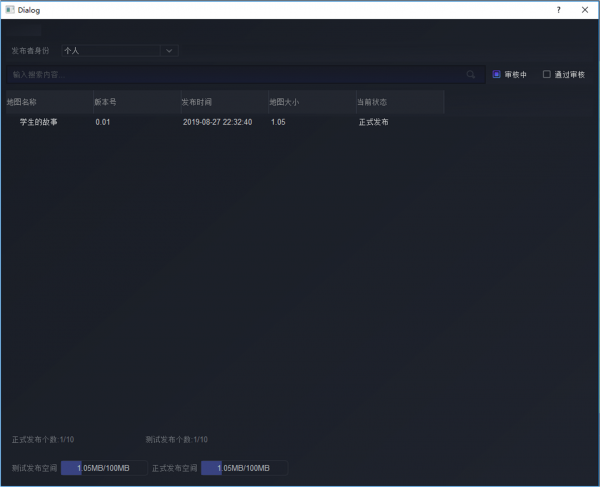Click the question mark help button

click(x=559, y=10)
